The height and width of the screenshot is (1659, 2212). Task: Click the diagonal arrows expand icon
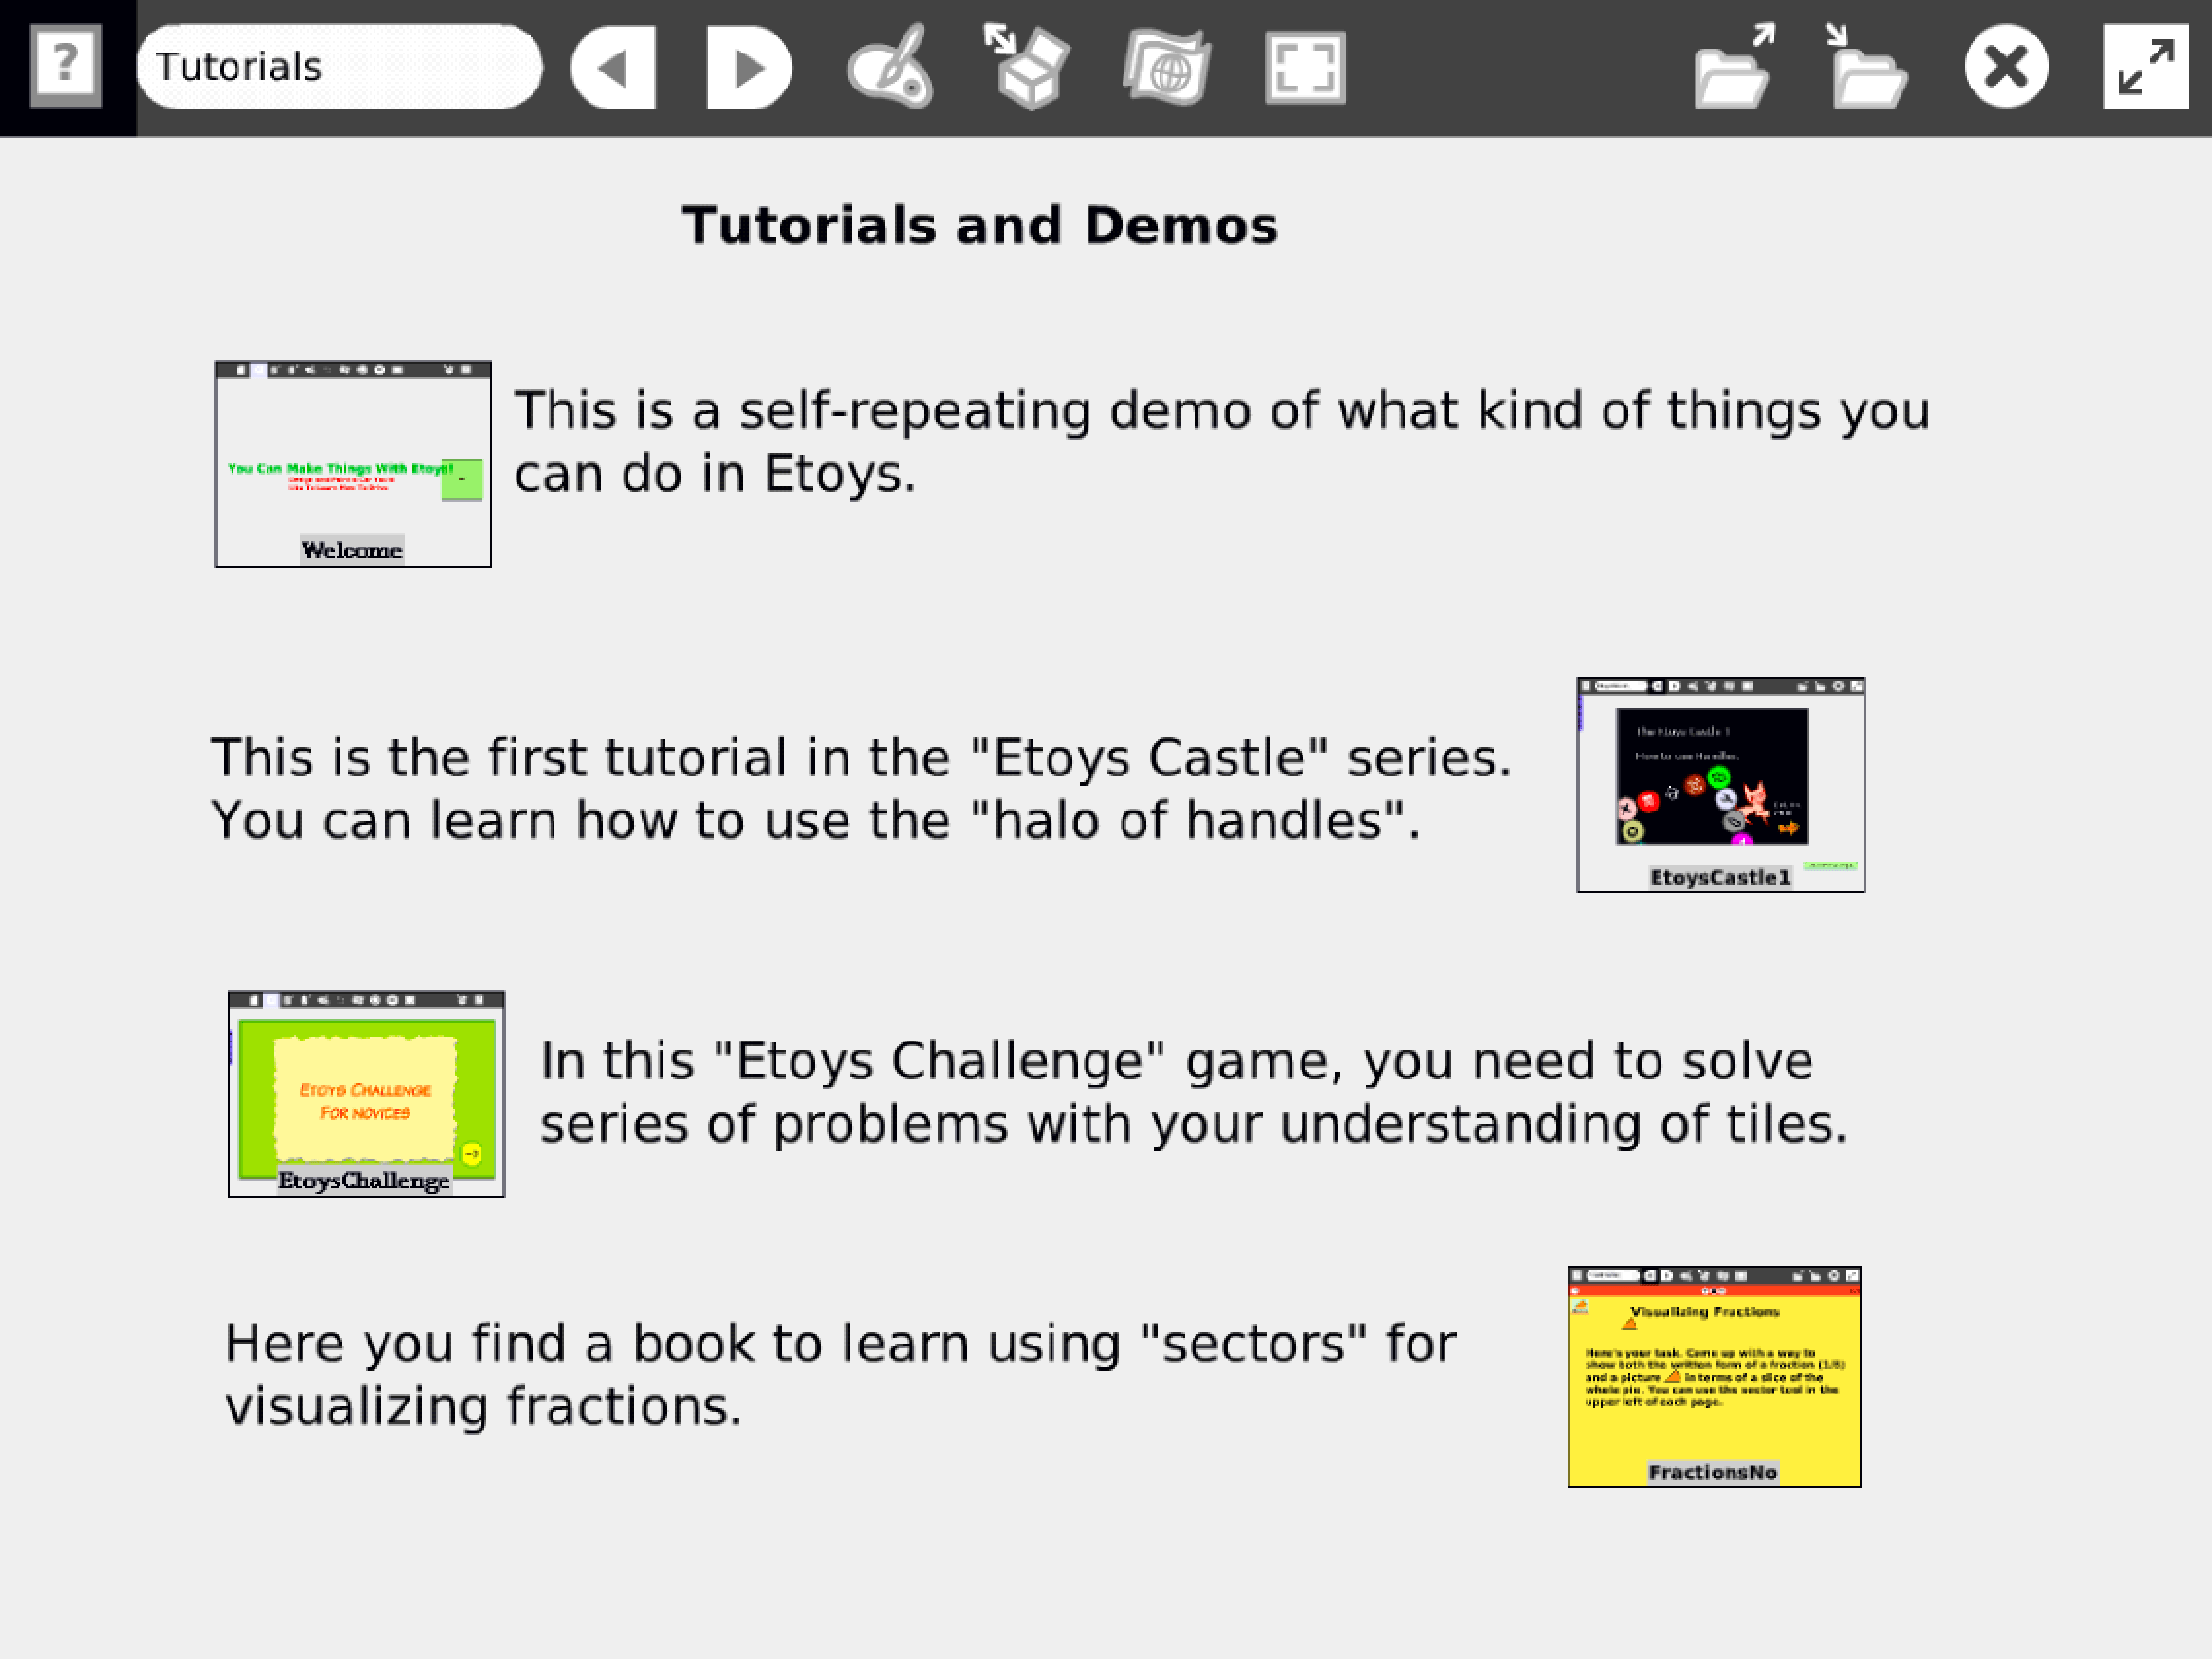2145,67
